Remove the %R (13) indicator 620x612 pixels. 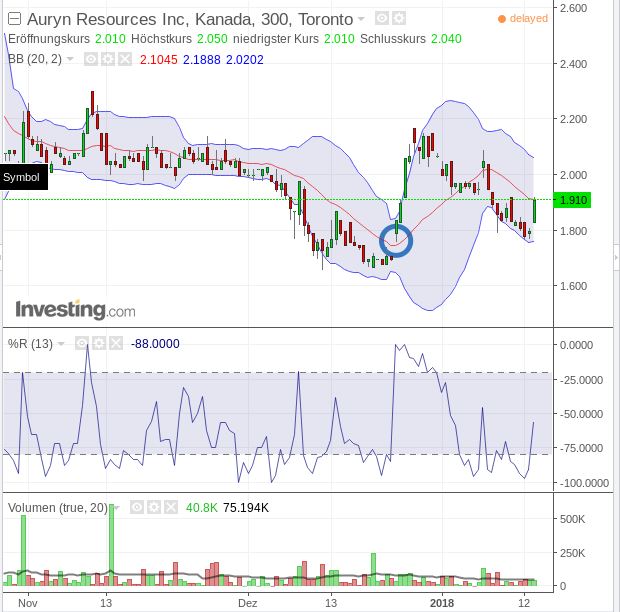click(116, 343)
